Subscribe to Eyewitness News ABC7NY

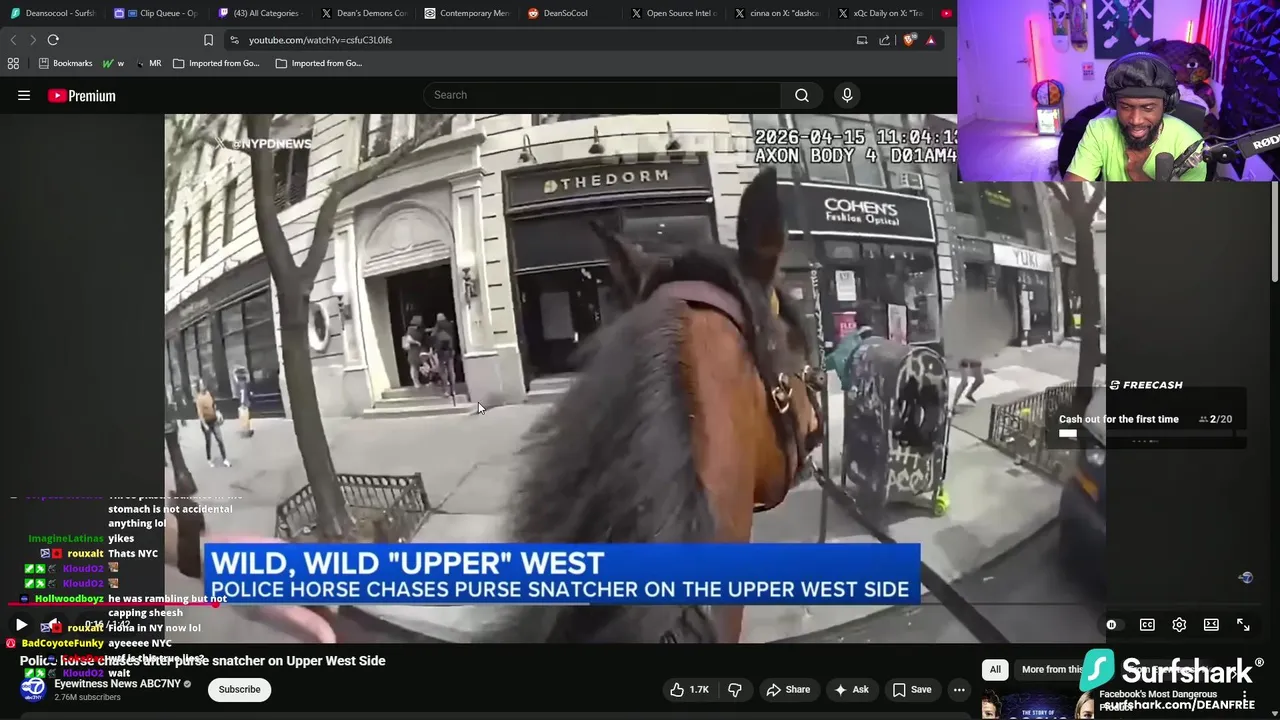239,689
